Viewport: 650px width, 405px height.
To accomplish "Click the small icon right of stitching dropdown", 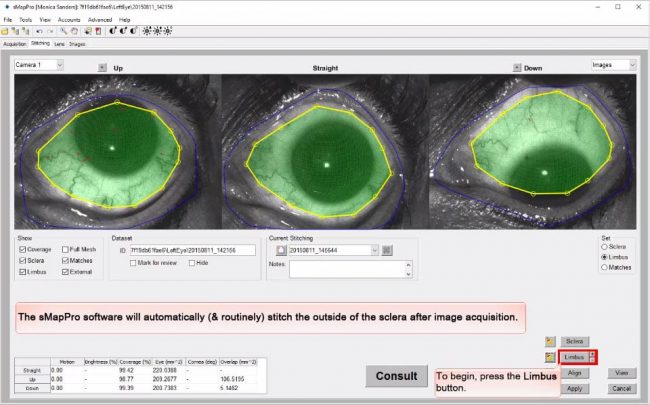I will (x=387, y=250).
